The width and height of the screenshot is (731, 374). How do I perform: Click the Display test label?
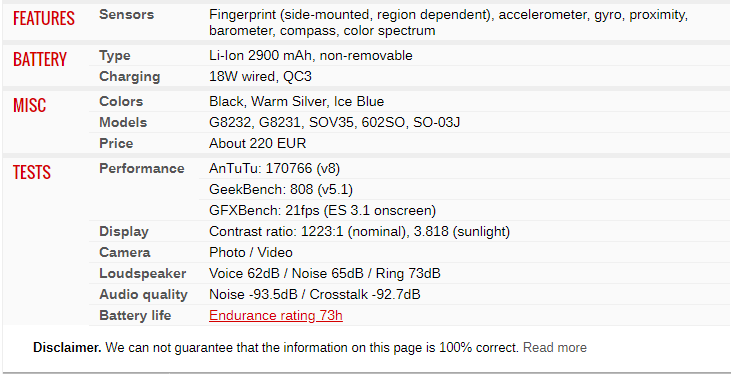(124, 232)
